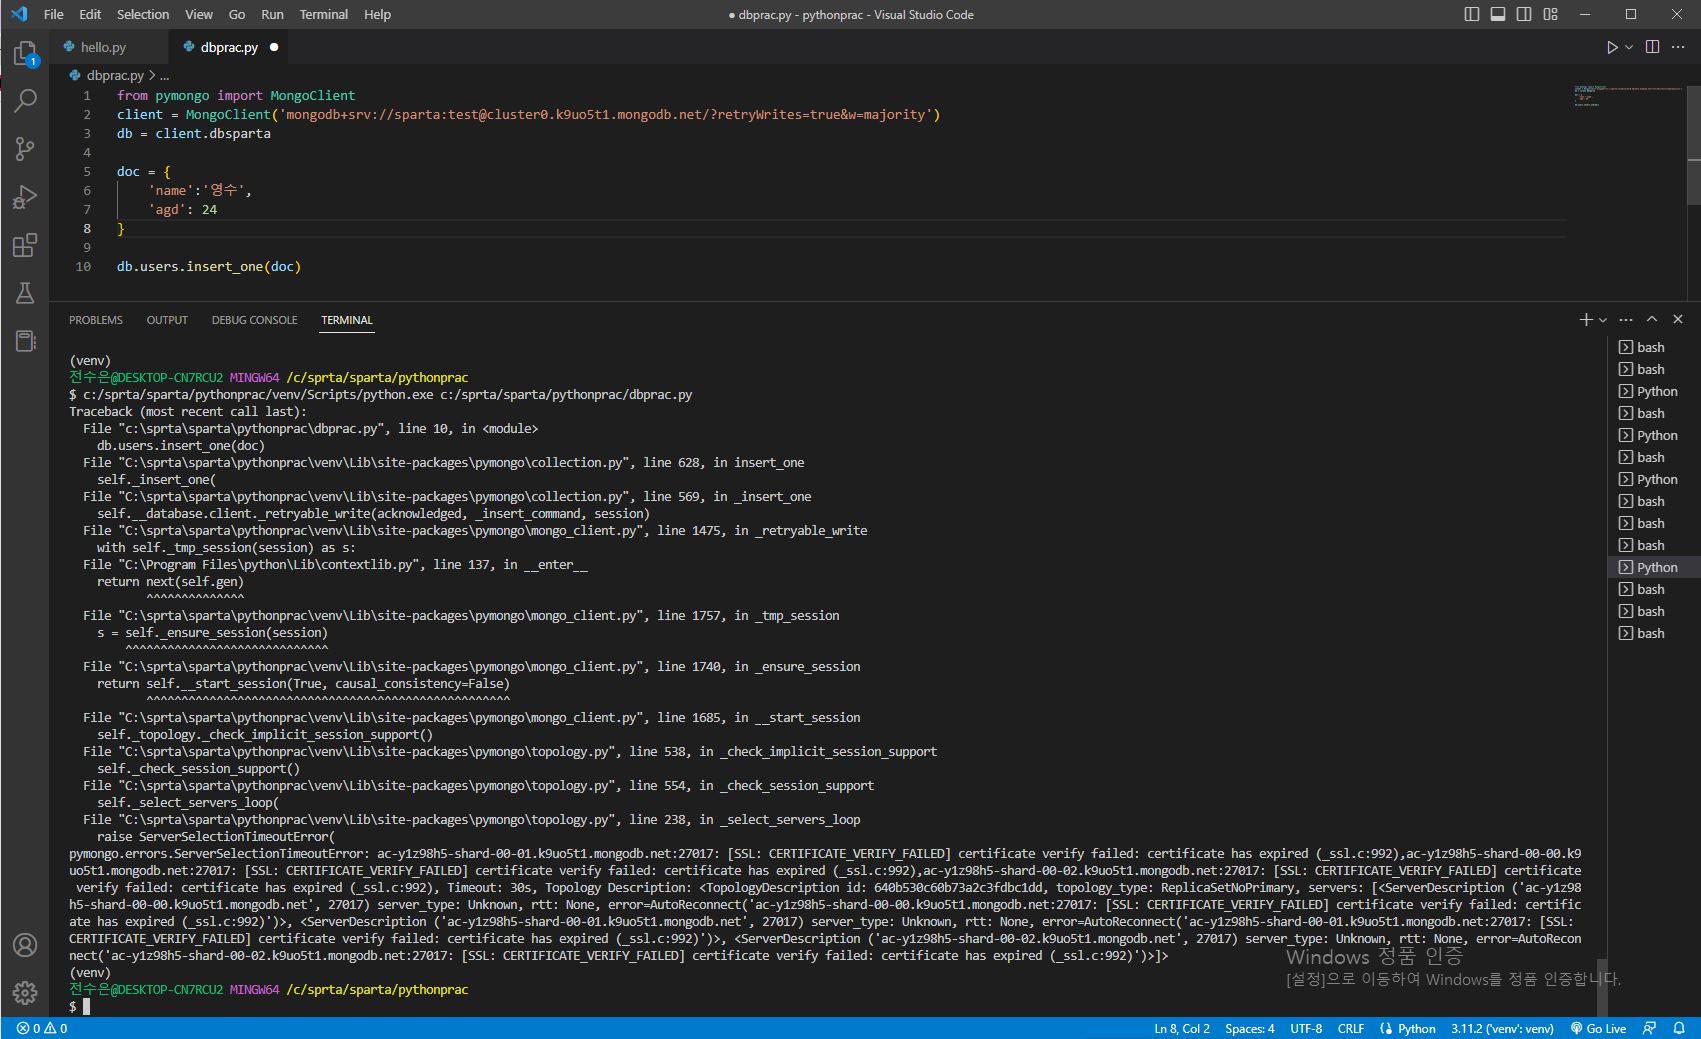This screenshot has width=1701, height=1039.
Task: Open the Testing flask view
Action: (25, 293)
